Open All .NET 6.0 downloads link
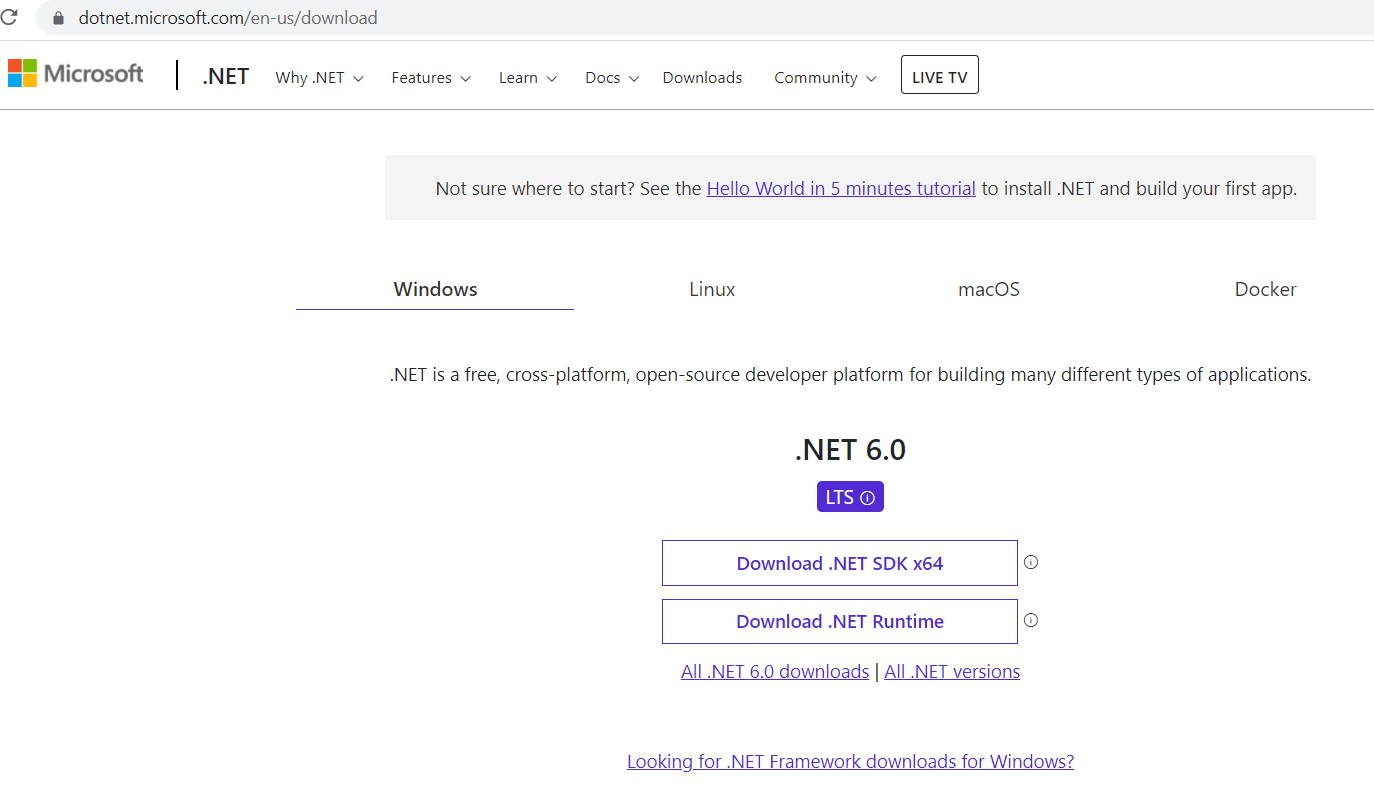The width and height of the screenshot is (1374, 801). (775, 671)
